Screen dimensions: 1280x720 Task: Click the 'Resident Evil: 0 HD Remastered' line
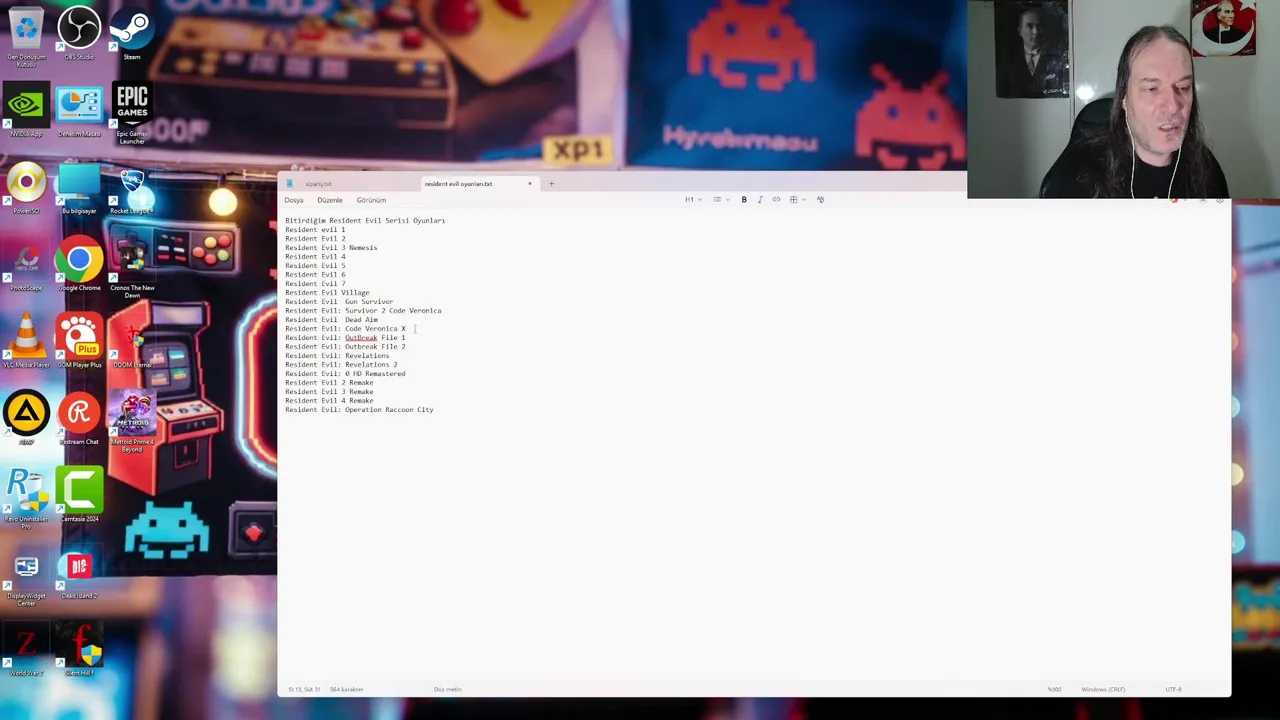(345, 374)
